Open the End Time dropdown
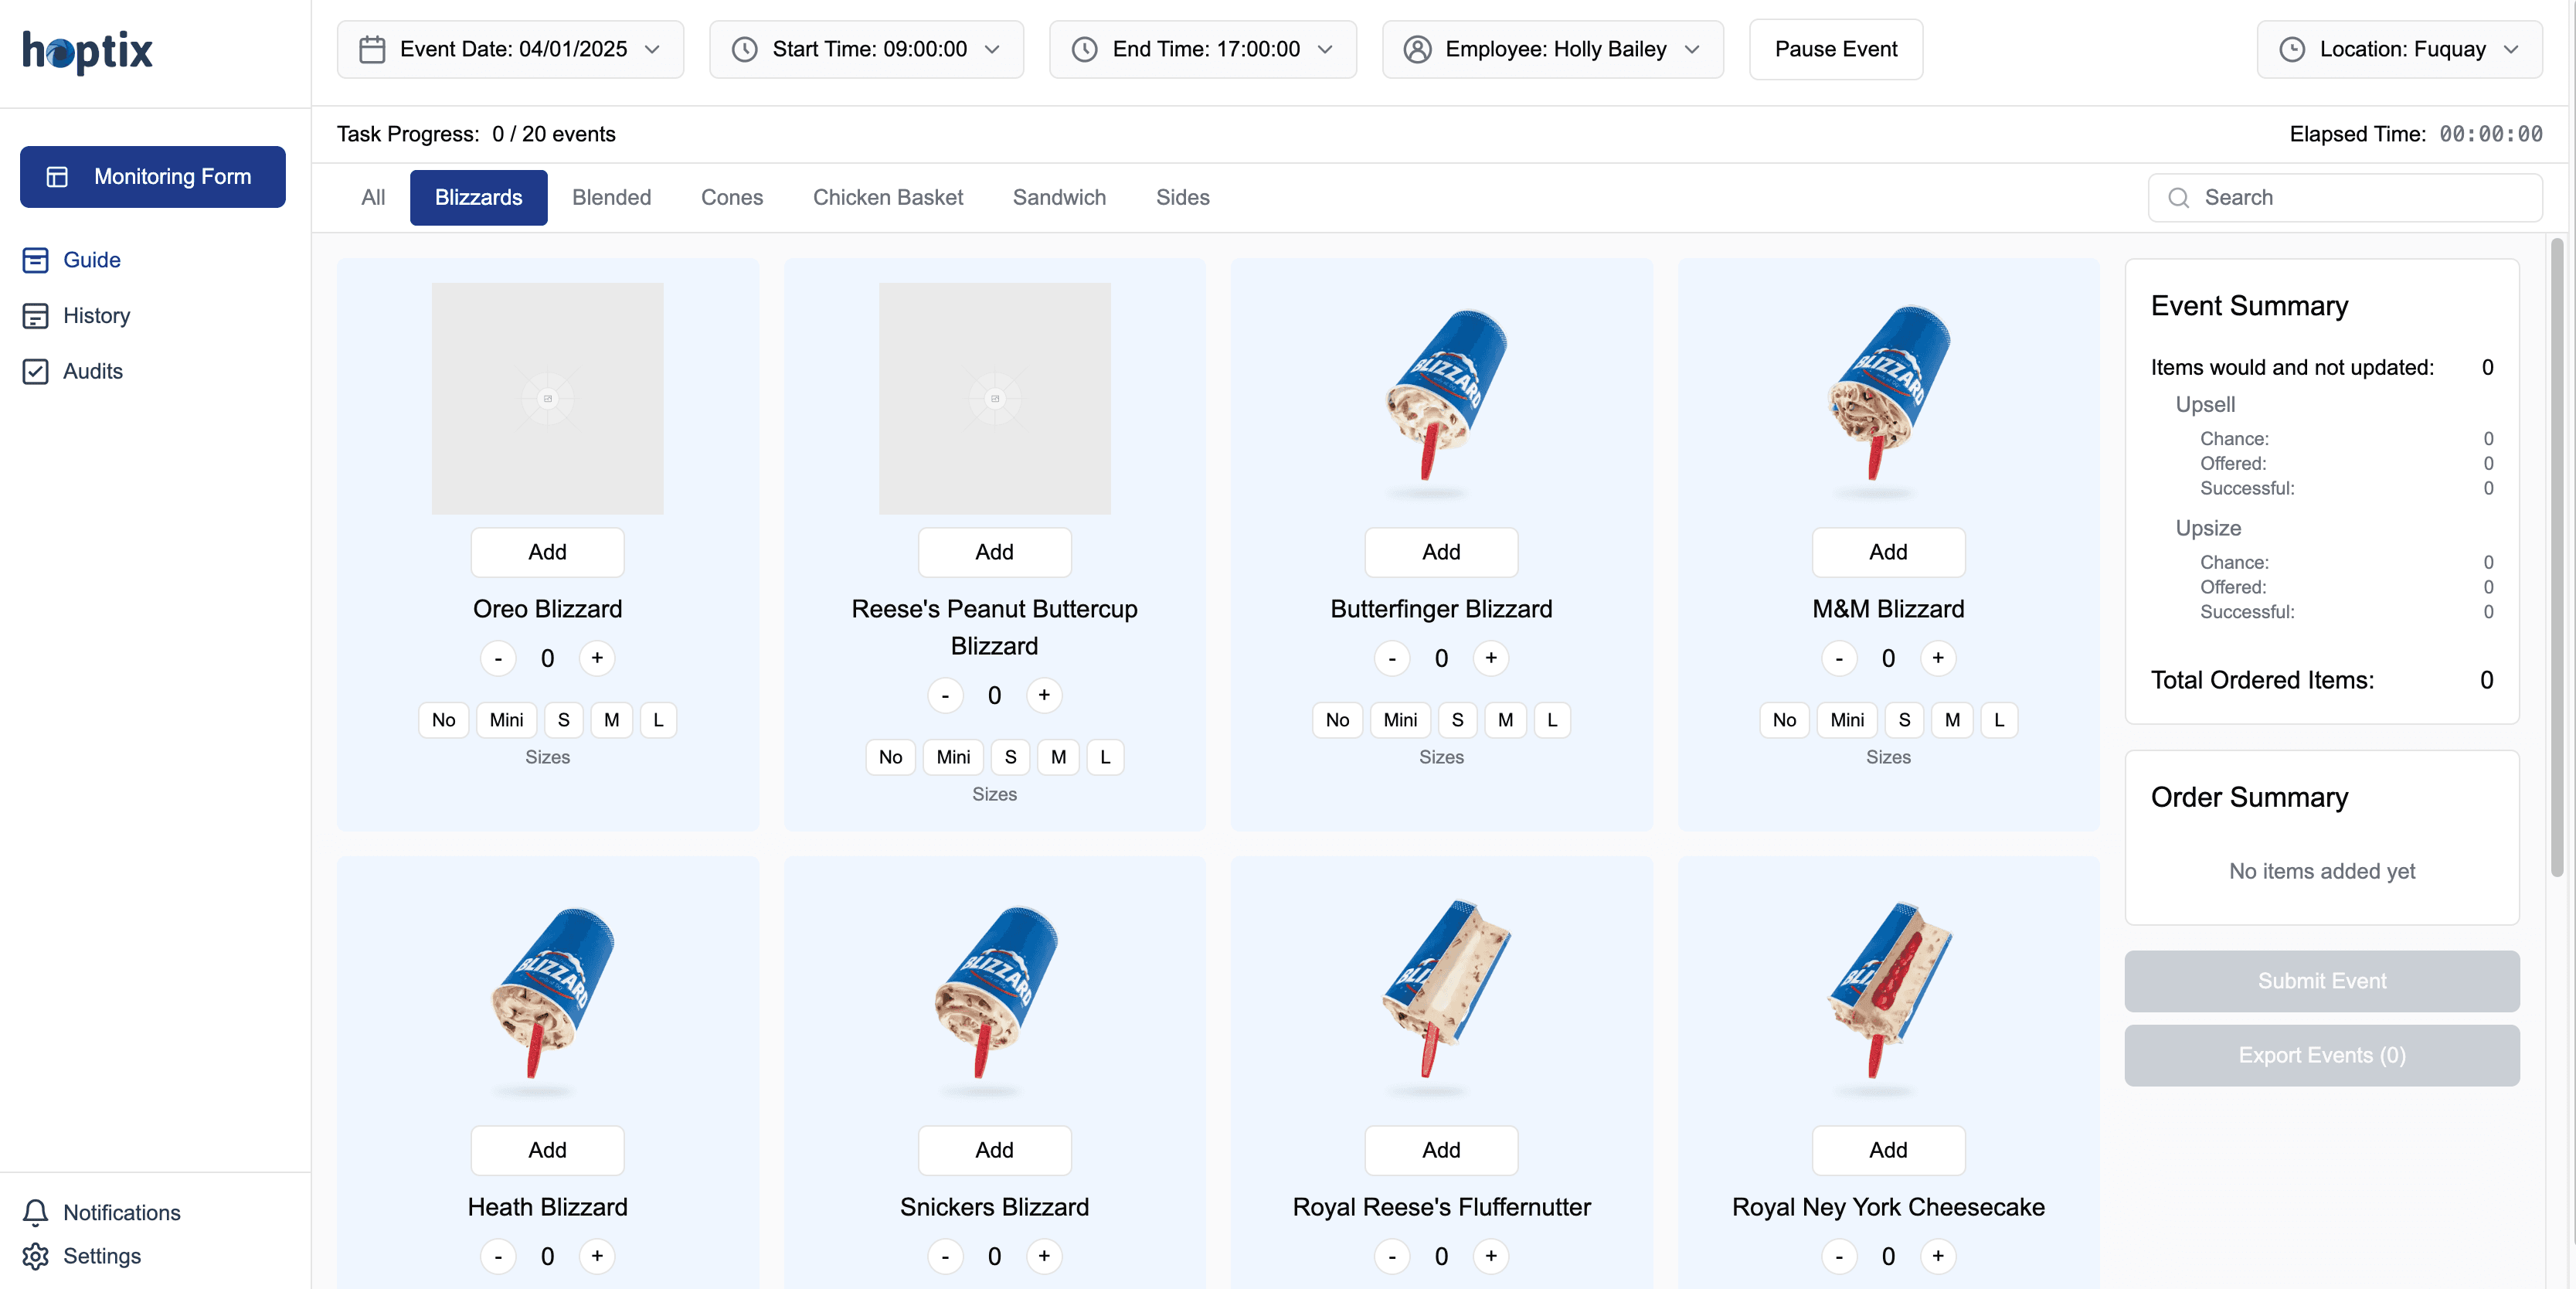This screenshot has width=2576, height=1289. (x=1203, y=49)
